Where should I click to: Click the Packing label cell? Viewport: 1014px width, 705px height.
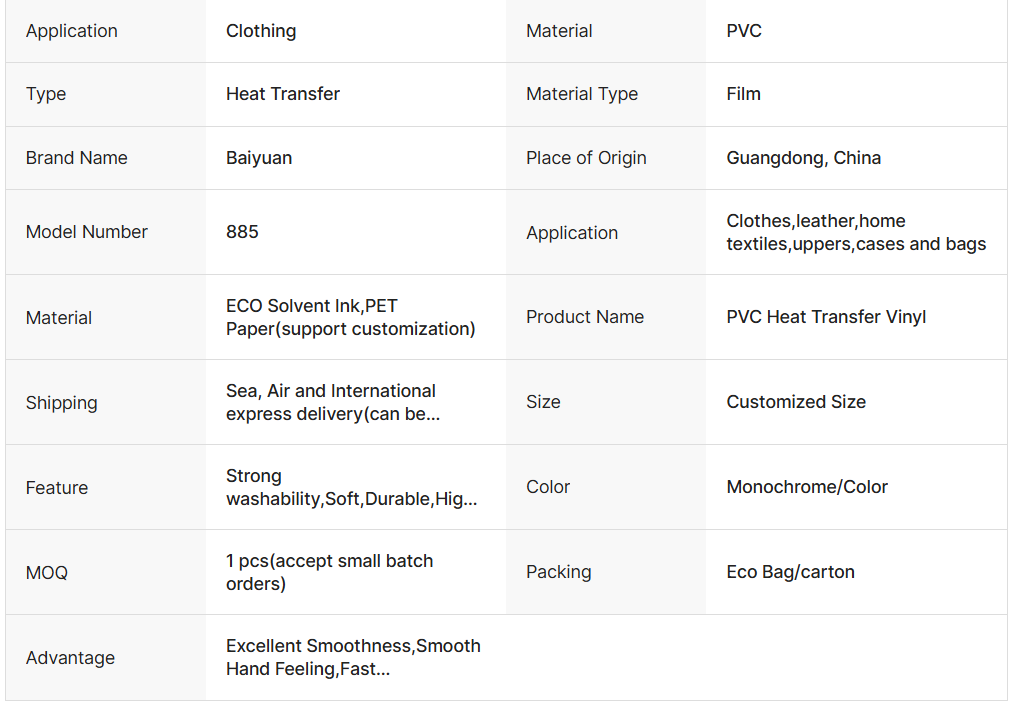coord(558,572)
